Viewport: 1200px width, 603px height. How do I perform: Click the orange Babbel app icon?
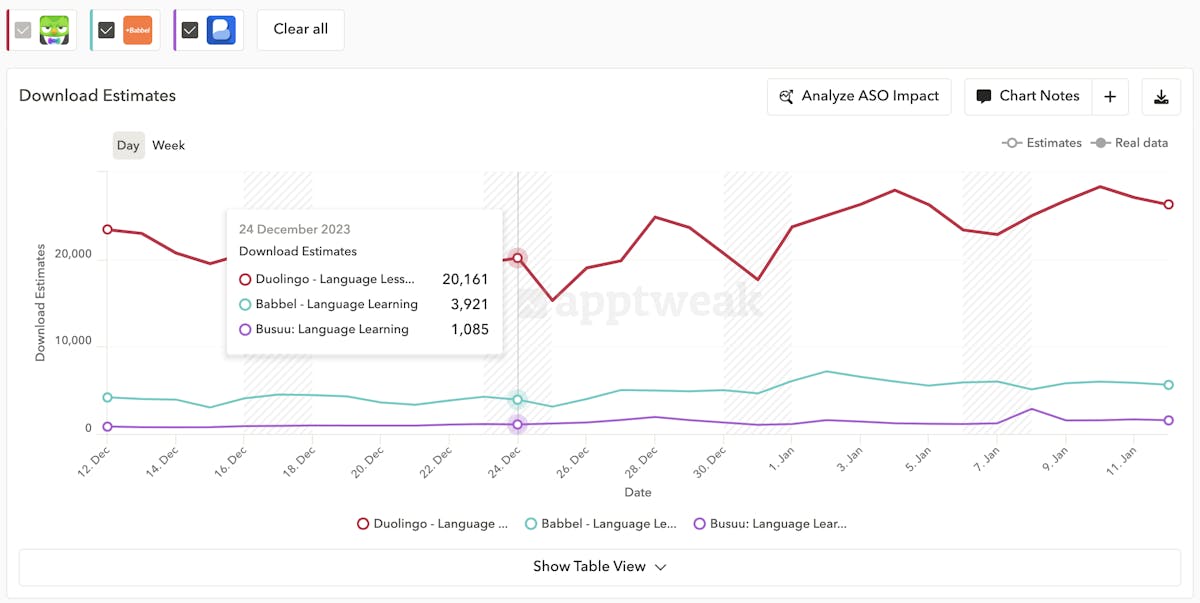point(137,30)
